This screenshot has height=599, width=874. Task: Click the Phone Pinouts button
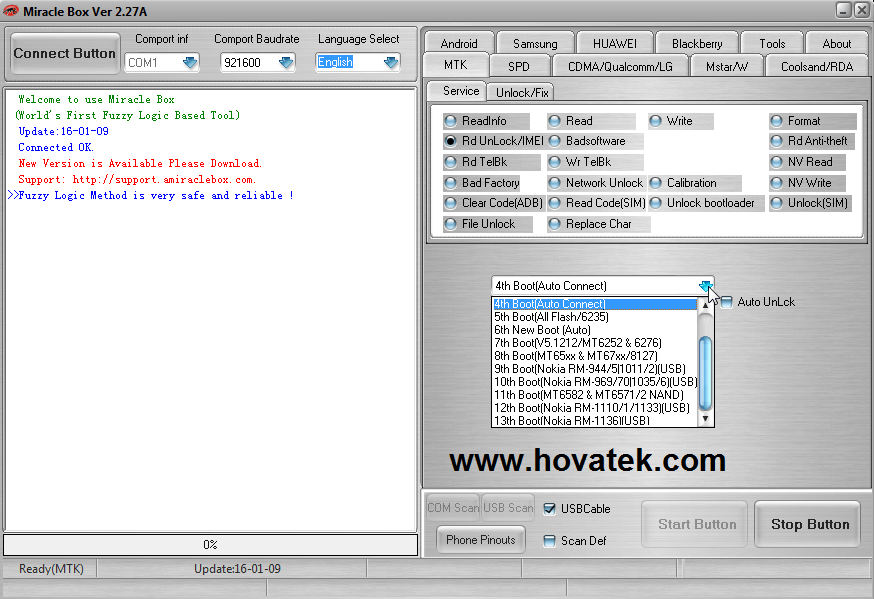pos(481,540)
